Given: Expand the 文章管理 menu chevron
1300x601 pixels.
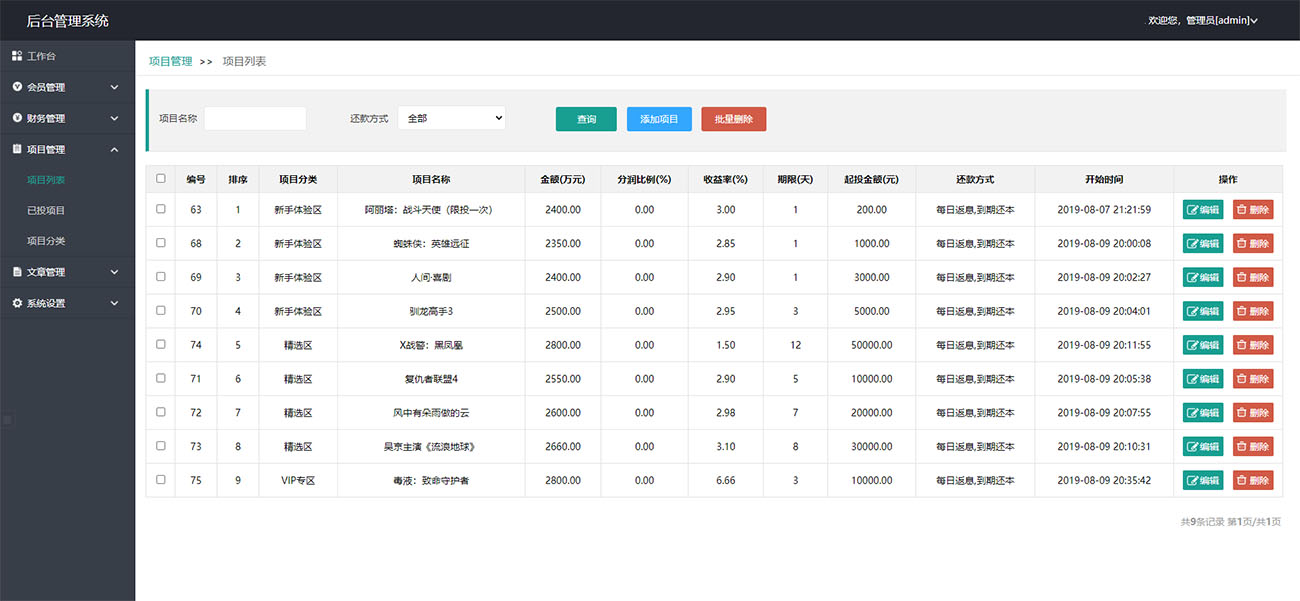Looking at the screenshot, I should point(114,272).
